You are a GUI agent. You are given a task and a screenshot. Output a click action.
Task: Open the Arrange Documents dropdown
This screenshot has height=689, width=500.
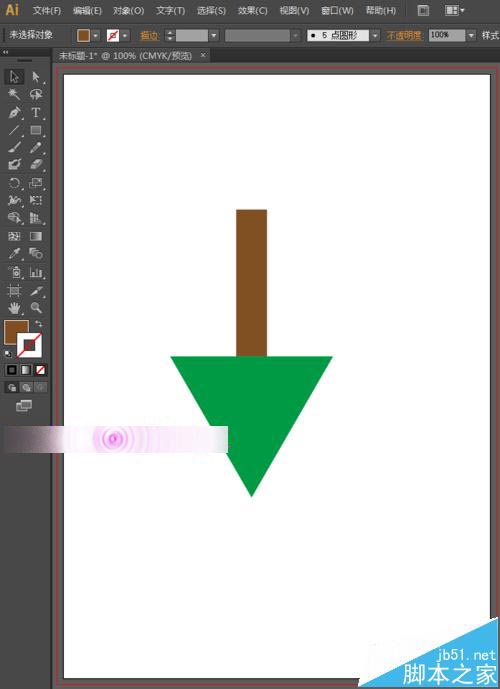coord(454,11)
